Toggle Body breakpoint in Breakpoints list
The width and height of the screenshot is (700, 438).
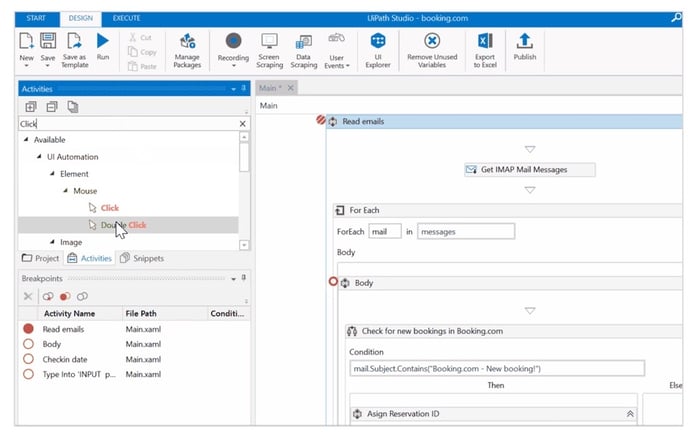click(28, 344)
